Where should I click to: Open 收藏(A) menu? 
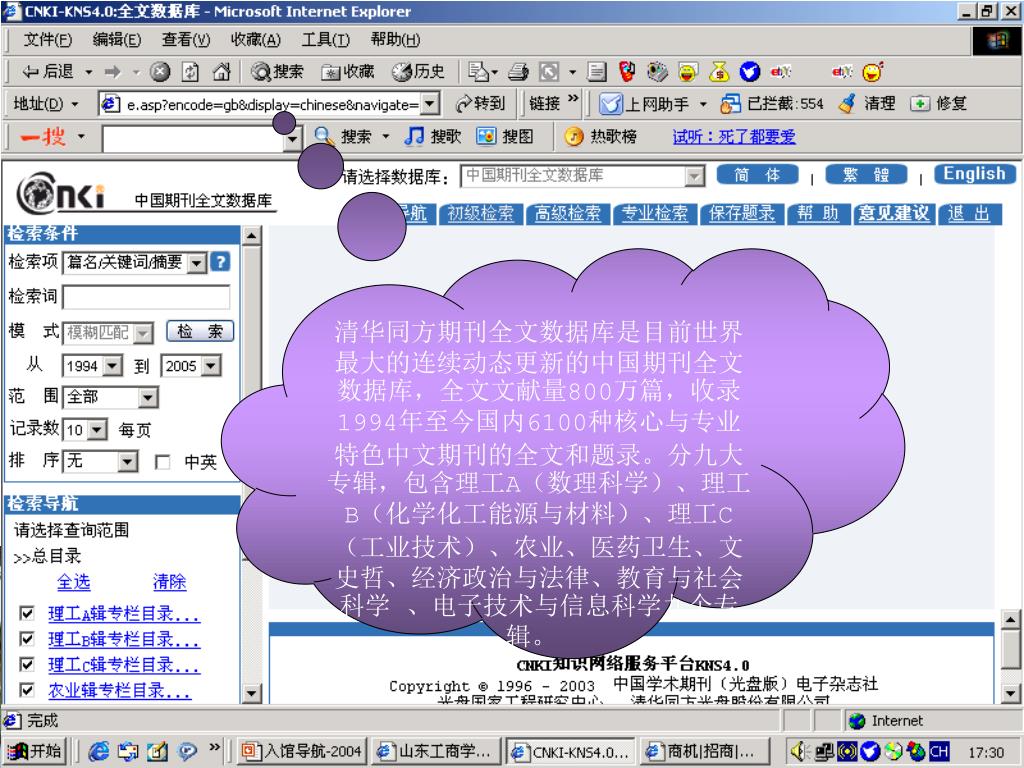[x=255, y=40]
